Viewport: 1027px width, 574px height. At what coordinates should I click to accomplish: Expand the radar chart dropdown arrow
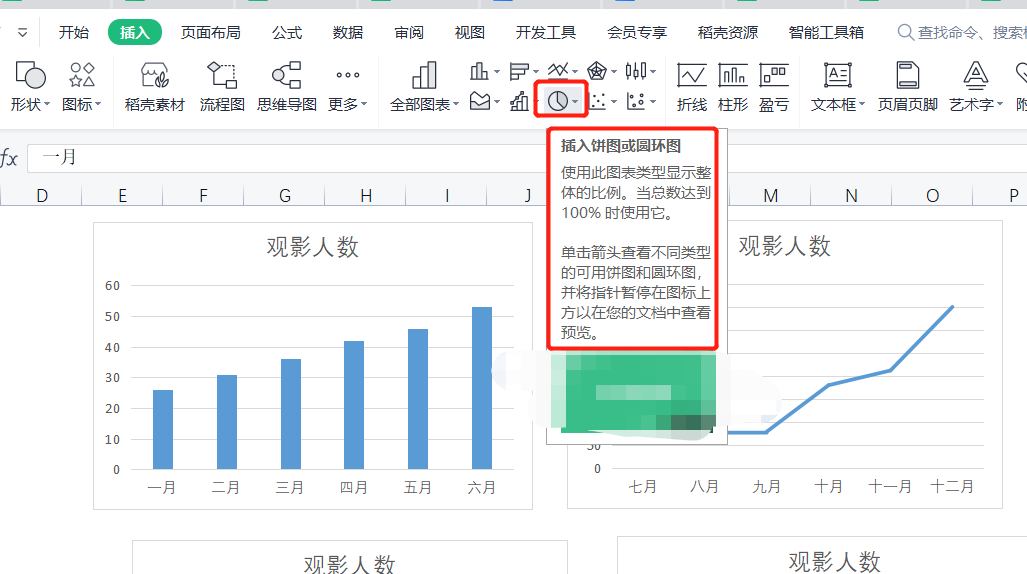tap(614, 71)
